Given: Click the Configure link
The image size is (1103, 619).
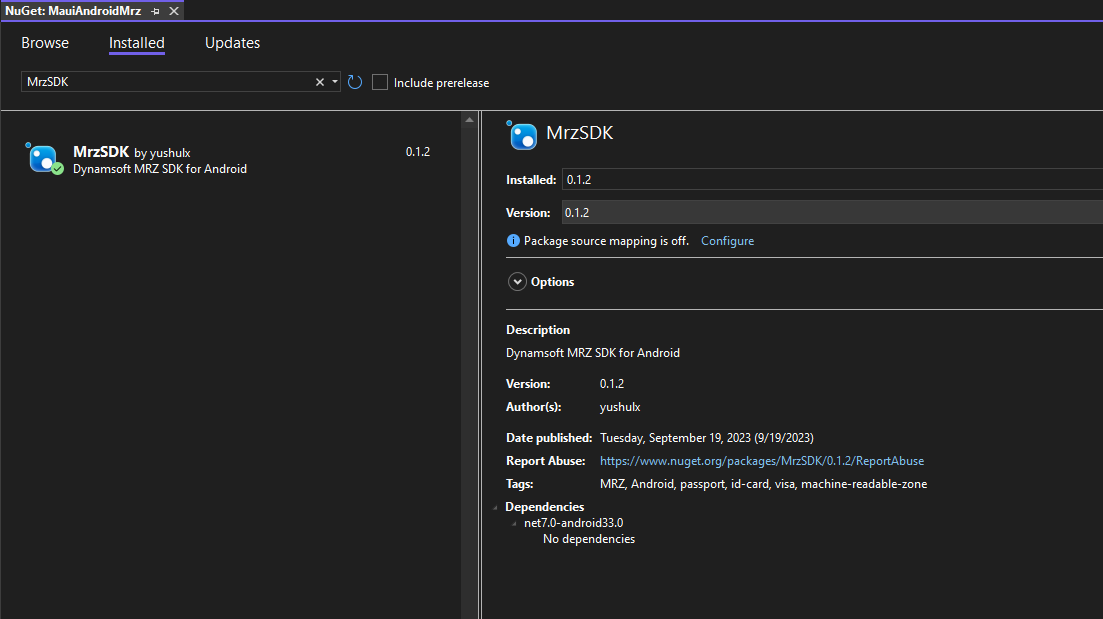Looking at the screenshot, I should click(727, 241).
